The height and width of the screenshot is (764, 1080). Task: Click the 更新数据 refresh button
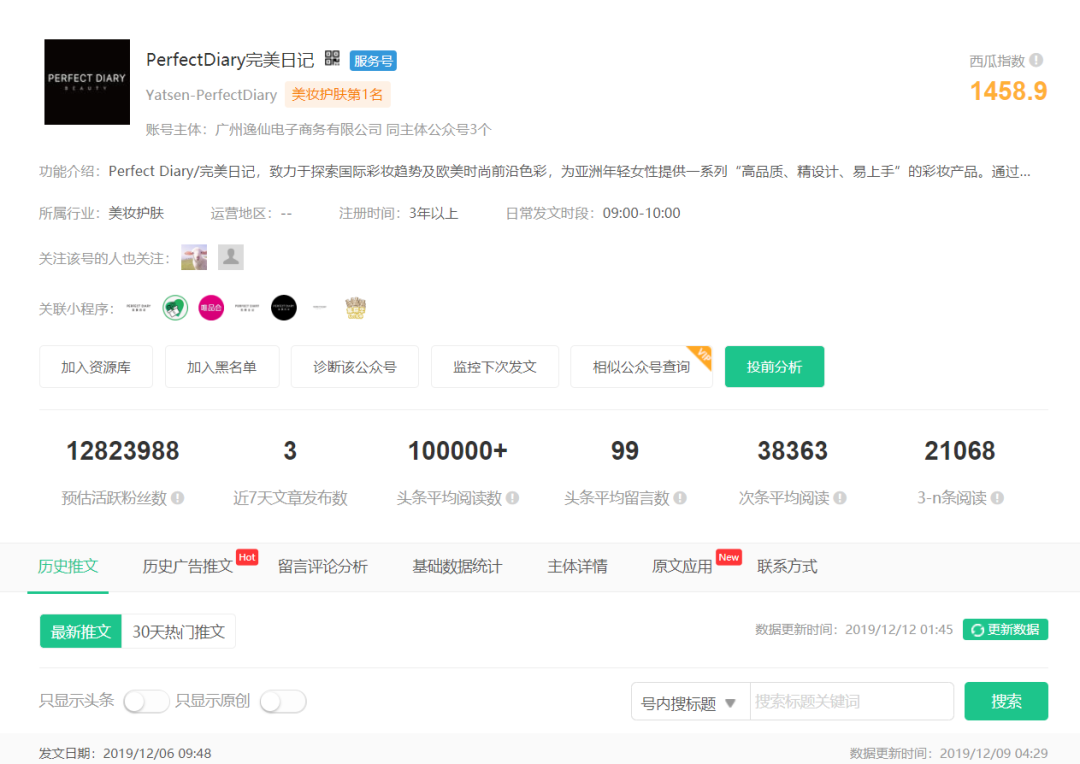[x=1006, y=629]
